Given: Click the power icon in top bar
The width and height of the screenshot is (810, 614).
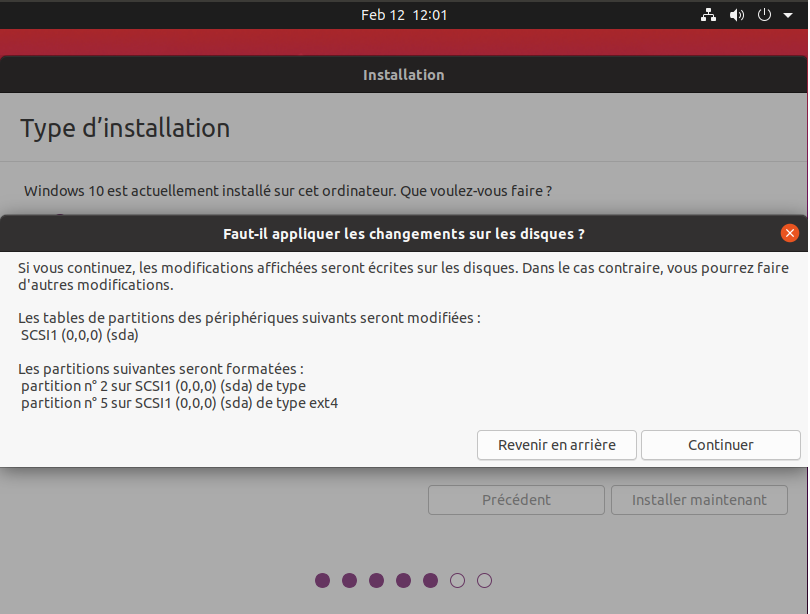Looking at the screenshot, I should click(764, 15).
